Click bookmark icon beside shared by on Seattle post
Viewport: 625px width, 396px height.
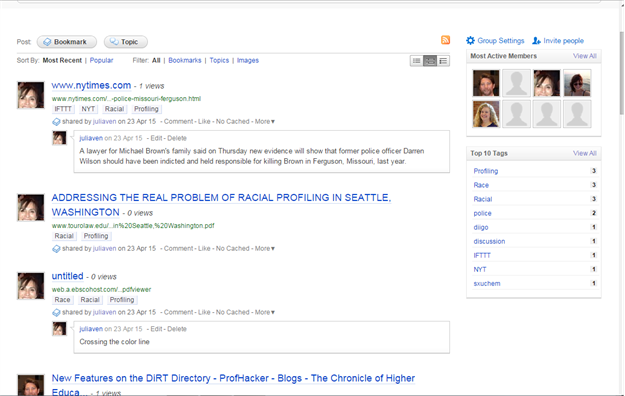coord(56,248)
